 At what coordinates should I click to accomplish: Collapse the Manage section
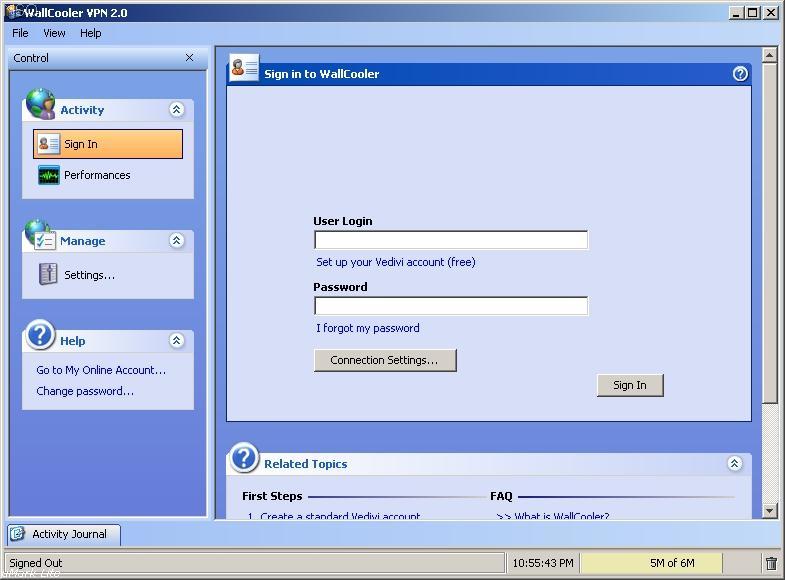tap(176, 240)
